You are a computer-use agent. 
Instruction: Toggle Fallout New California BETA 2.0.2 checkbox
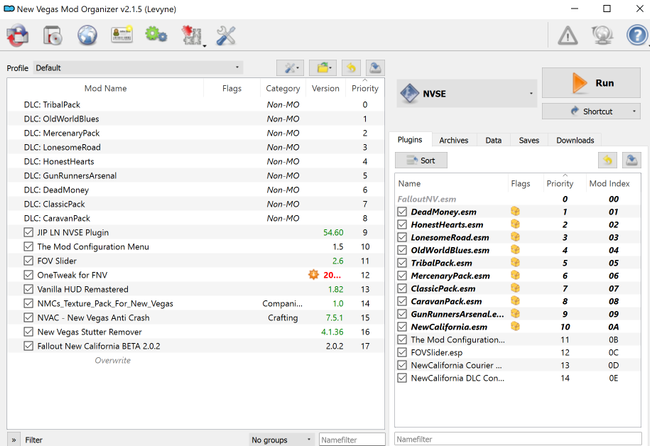pos(28,346)
